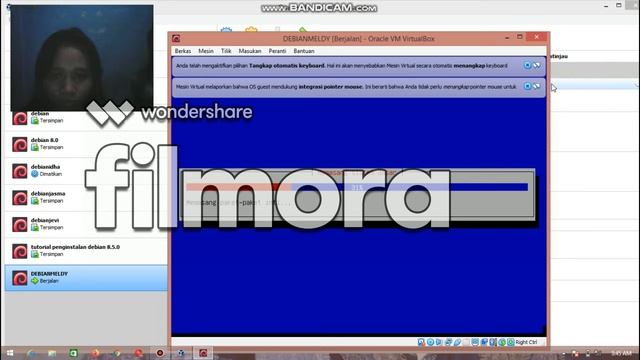Dismiss the keyboard auto-capture notification

point(527,65)
